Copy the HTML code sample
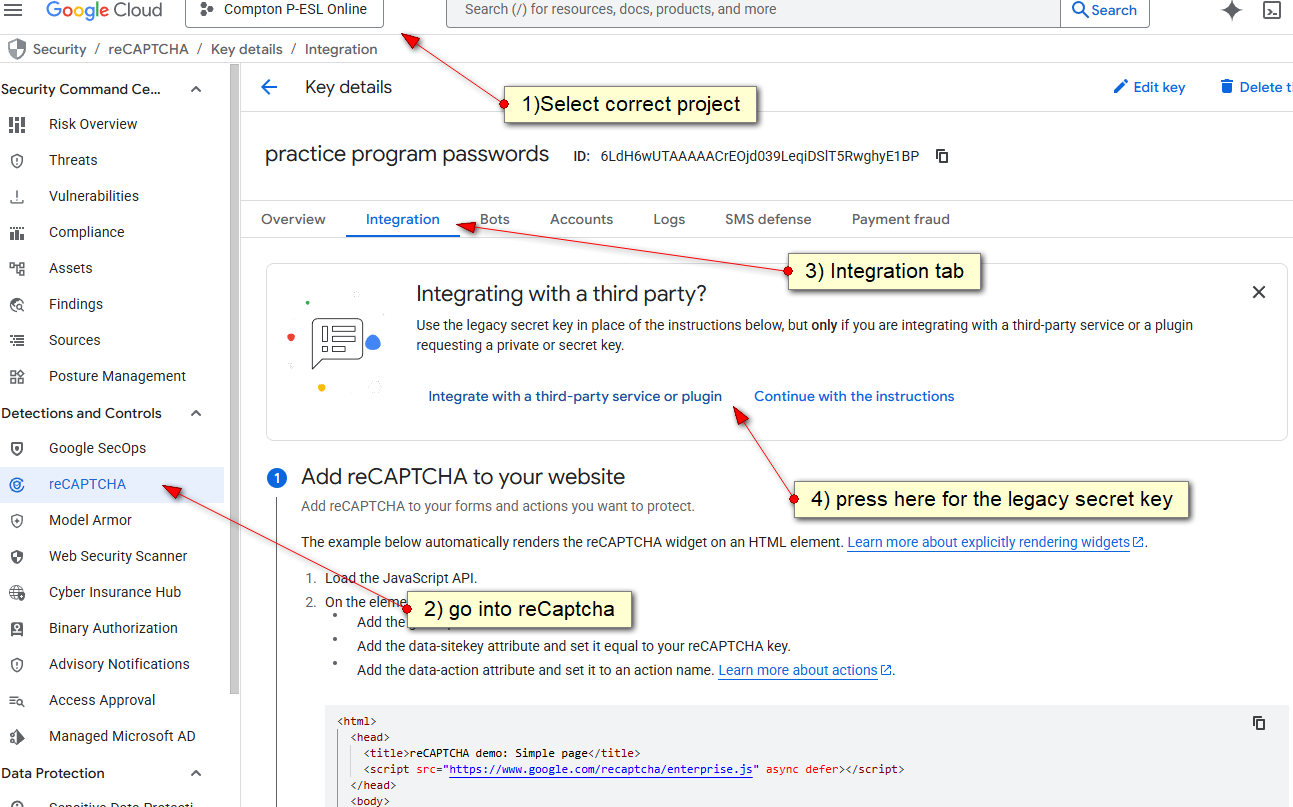Screen dimensions: 1293x807 tap(1259, 723)
